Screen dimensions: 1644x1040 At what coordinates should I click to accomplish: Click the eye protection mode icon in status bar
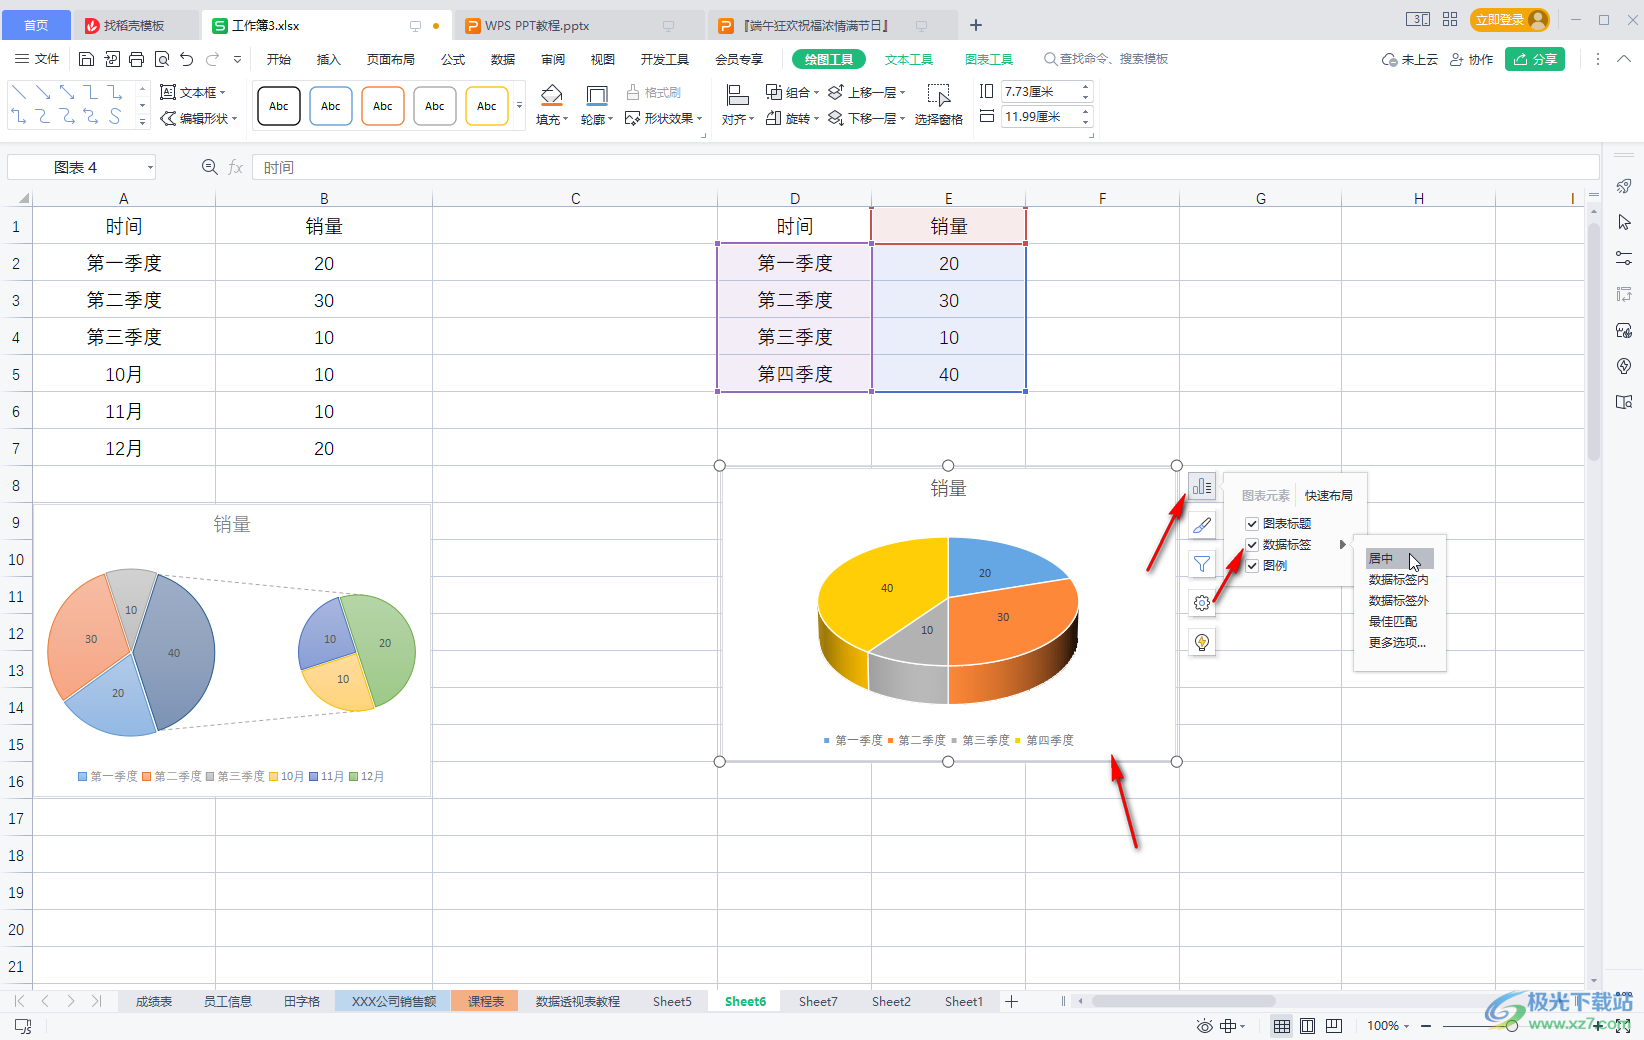[1204, 1026]
